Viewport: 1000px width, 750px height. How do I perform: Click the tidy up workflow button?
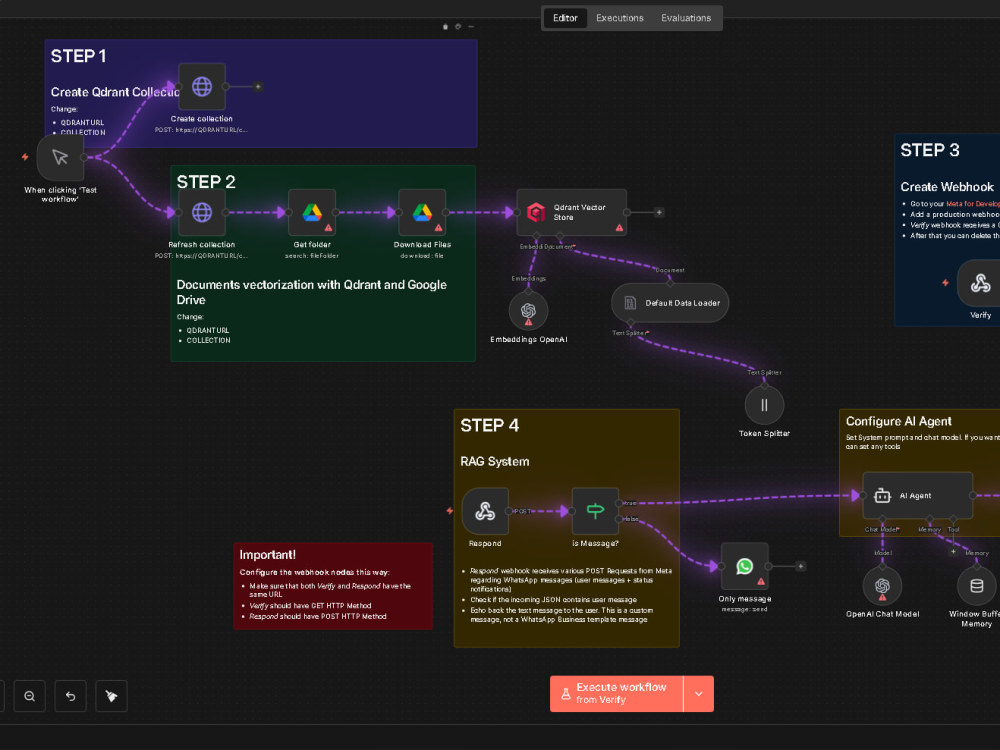tap(111, 696)
